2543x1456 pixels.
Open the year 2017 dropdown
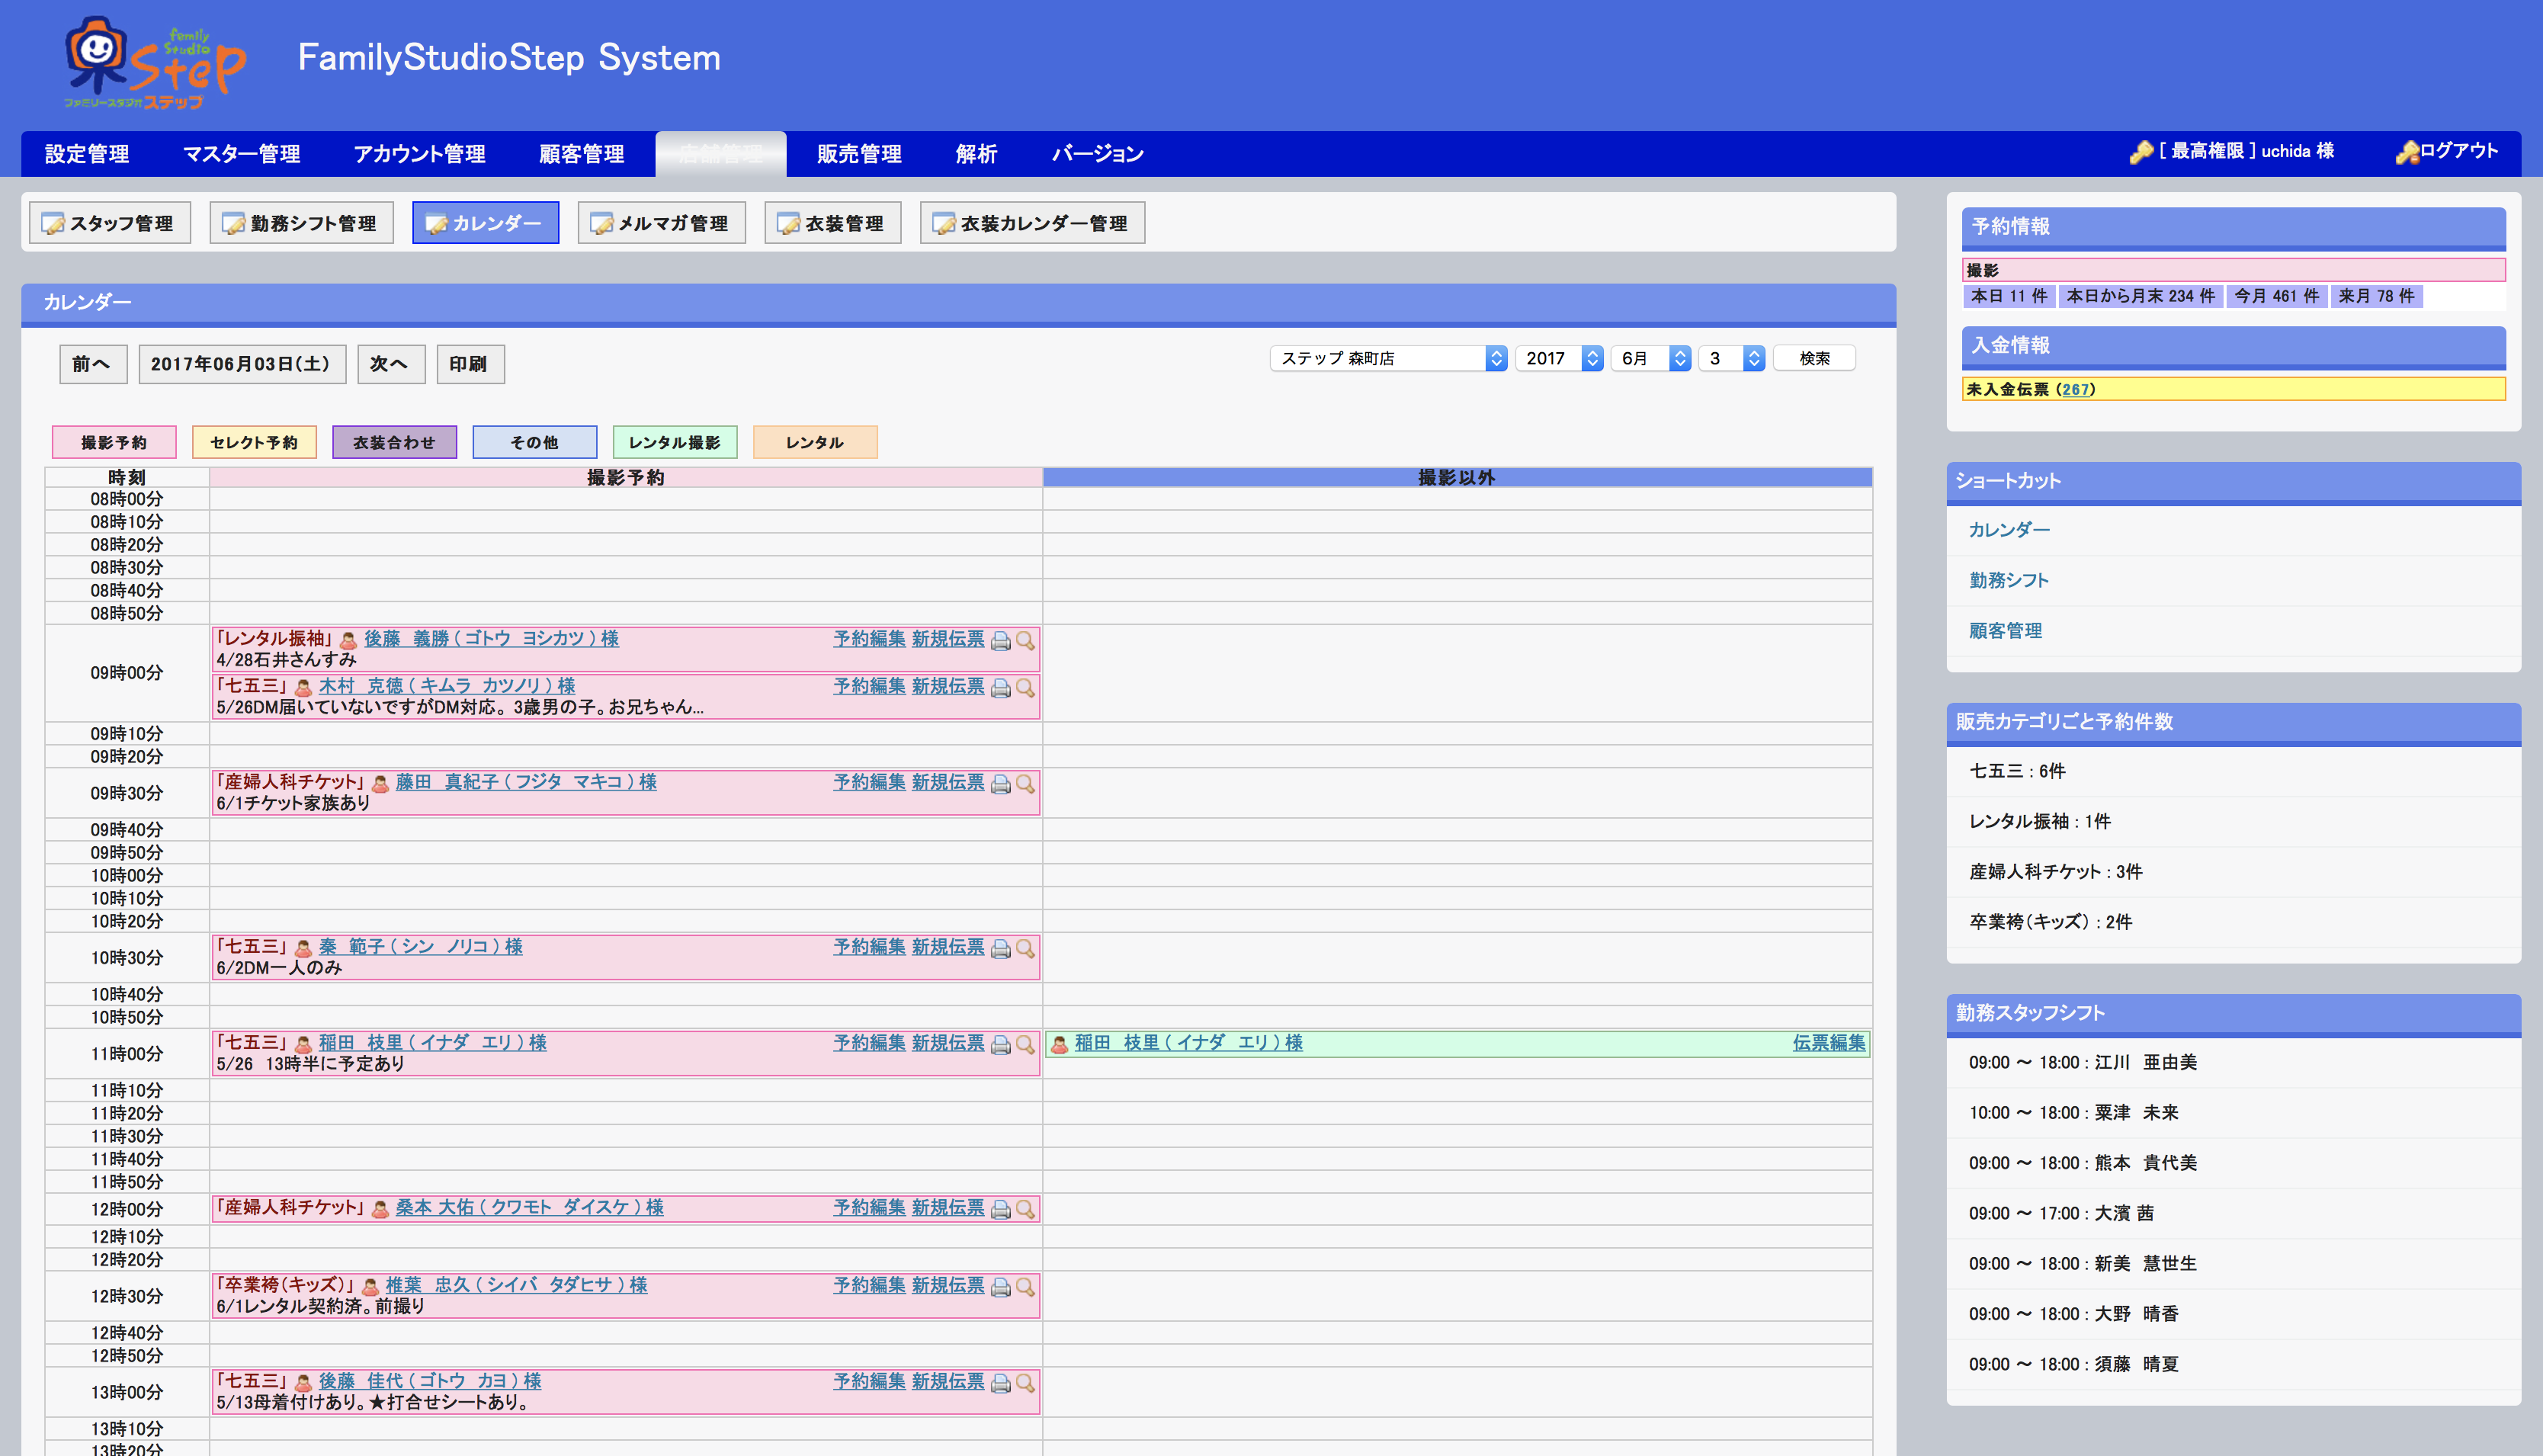(1558, 358)
